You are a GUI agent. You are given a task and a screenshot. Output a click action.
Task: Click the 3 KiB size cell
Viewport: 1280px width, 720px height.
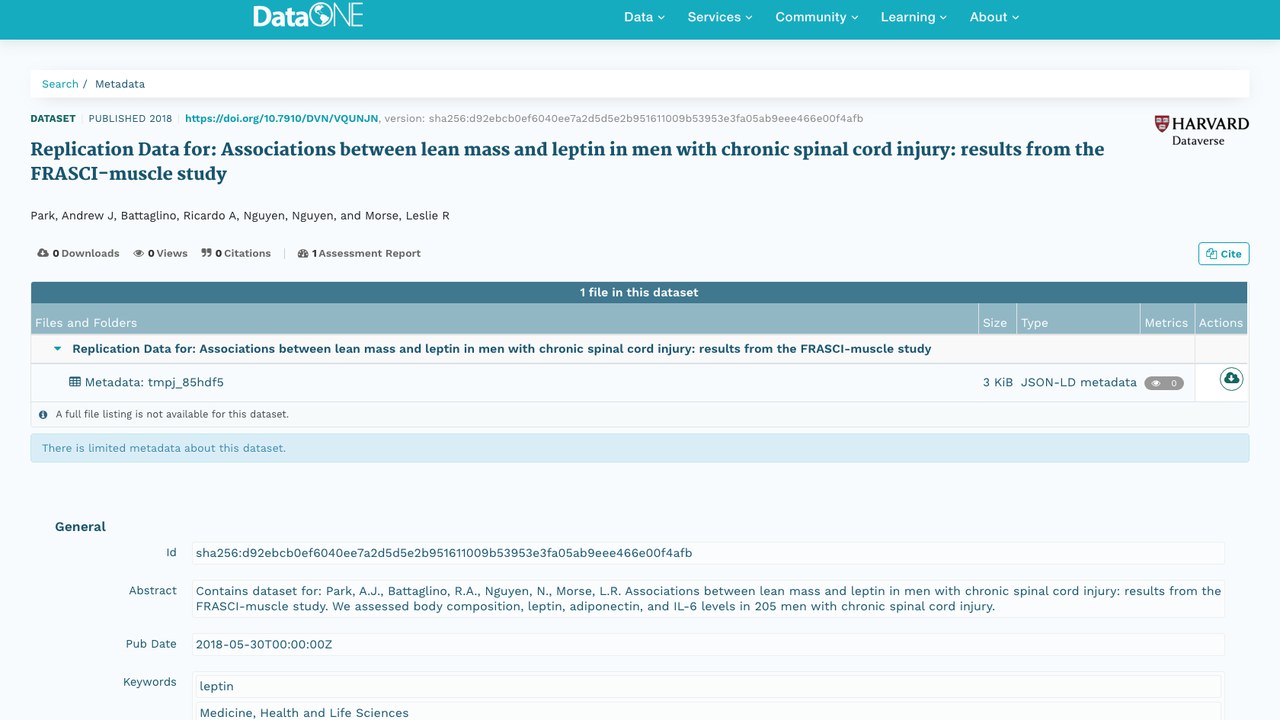(x=997, y=382)
